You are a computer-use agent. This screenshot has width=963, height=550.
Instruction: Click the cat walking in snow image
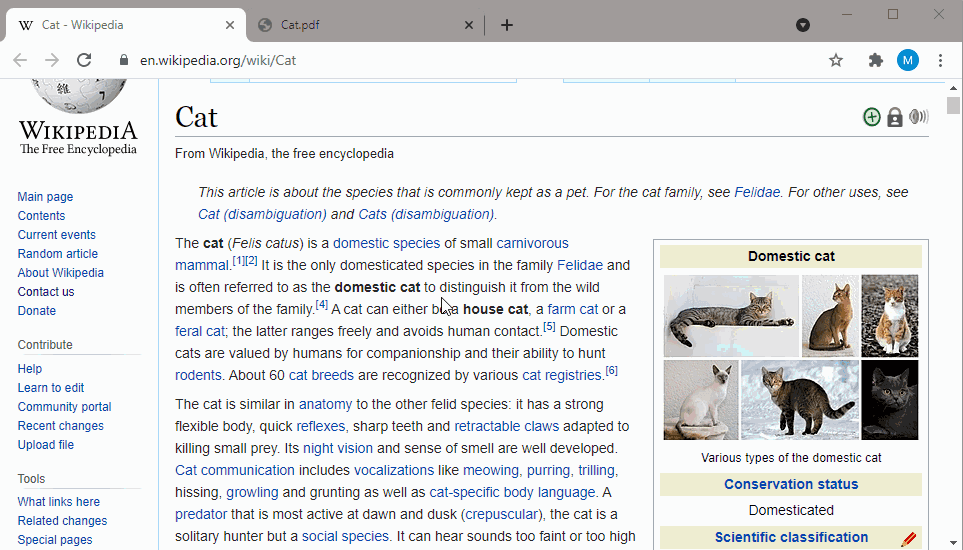[800, 400]
